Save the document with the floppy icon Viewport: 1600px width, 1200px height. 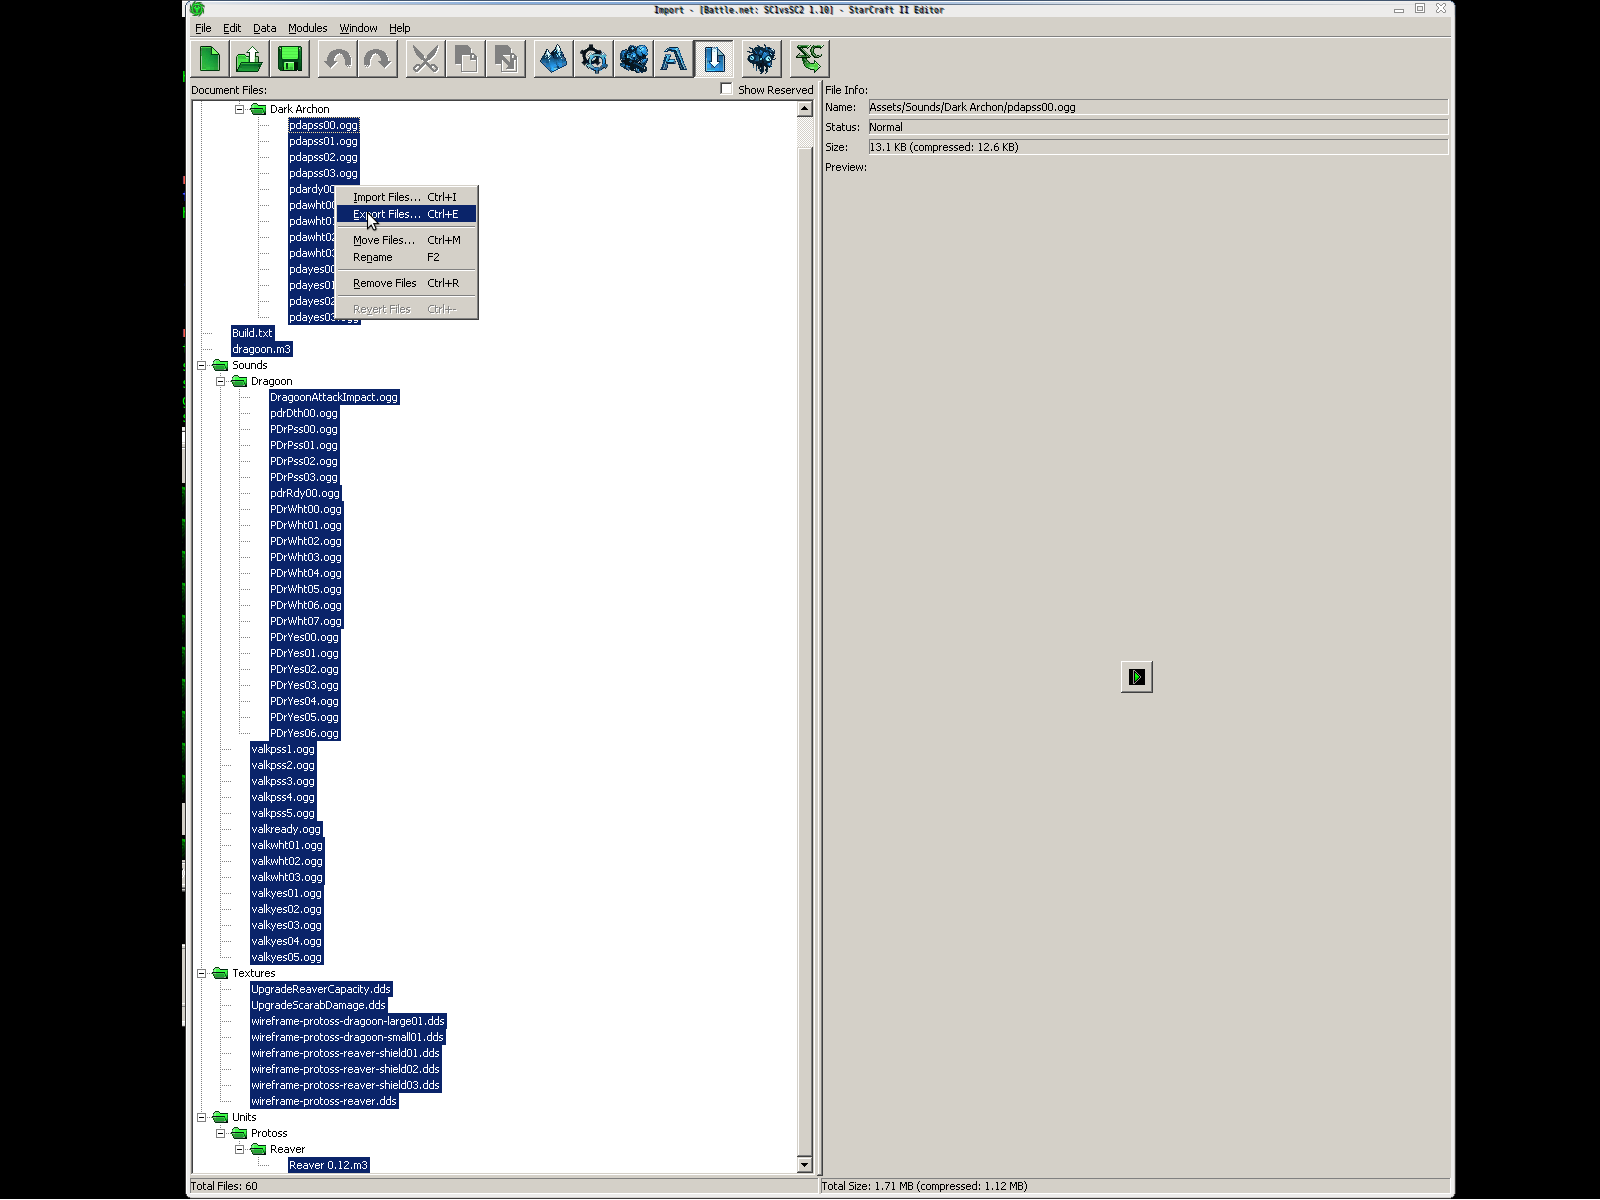click(290, 60)
